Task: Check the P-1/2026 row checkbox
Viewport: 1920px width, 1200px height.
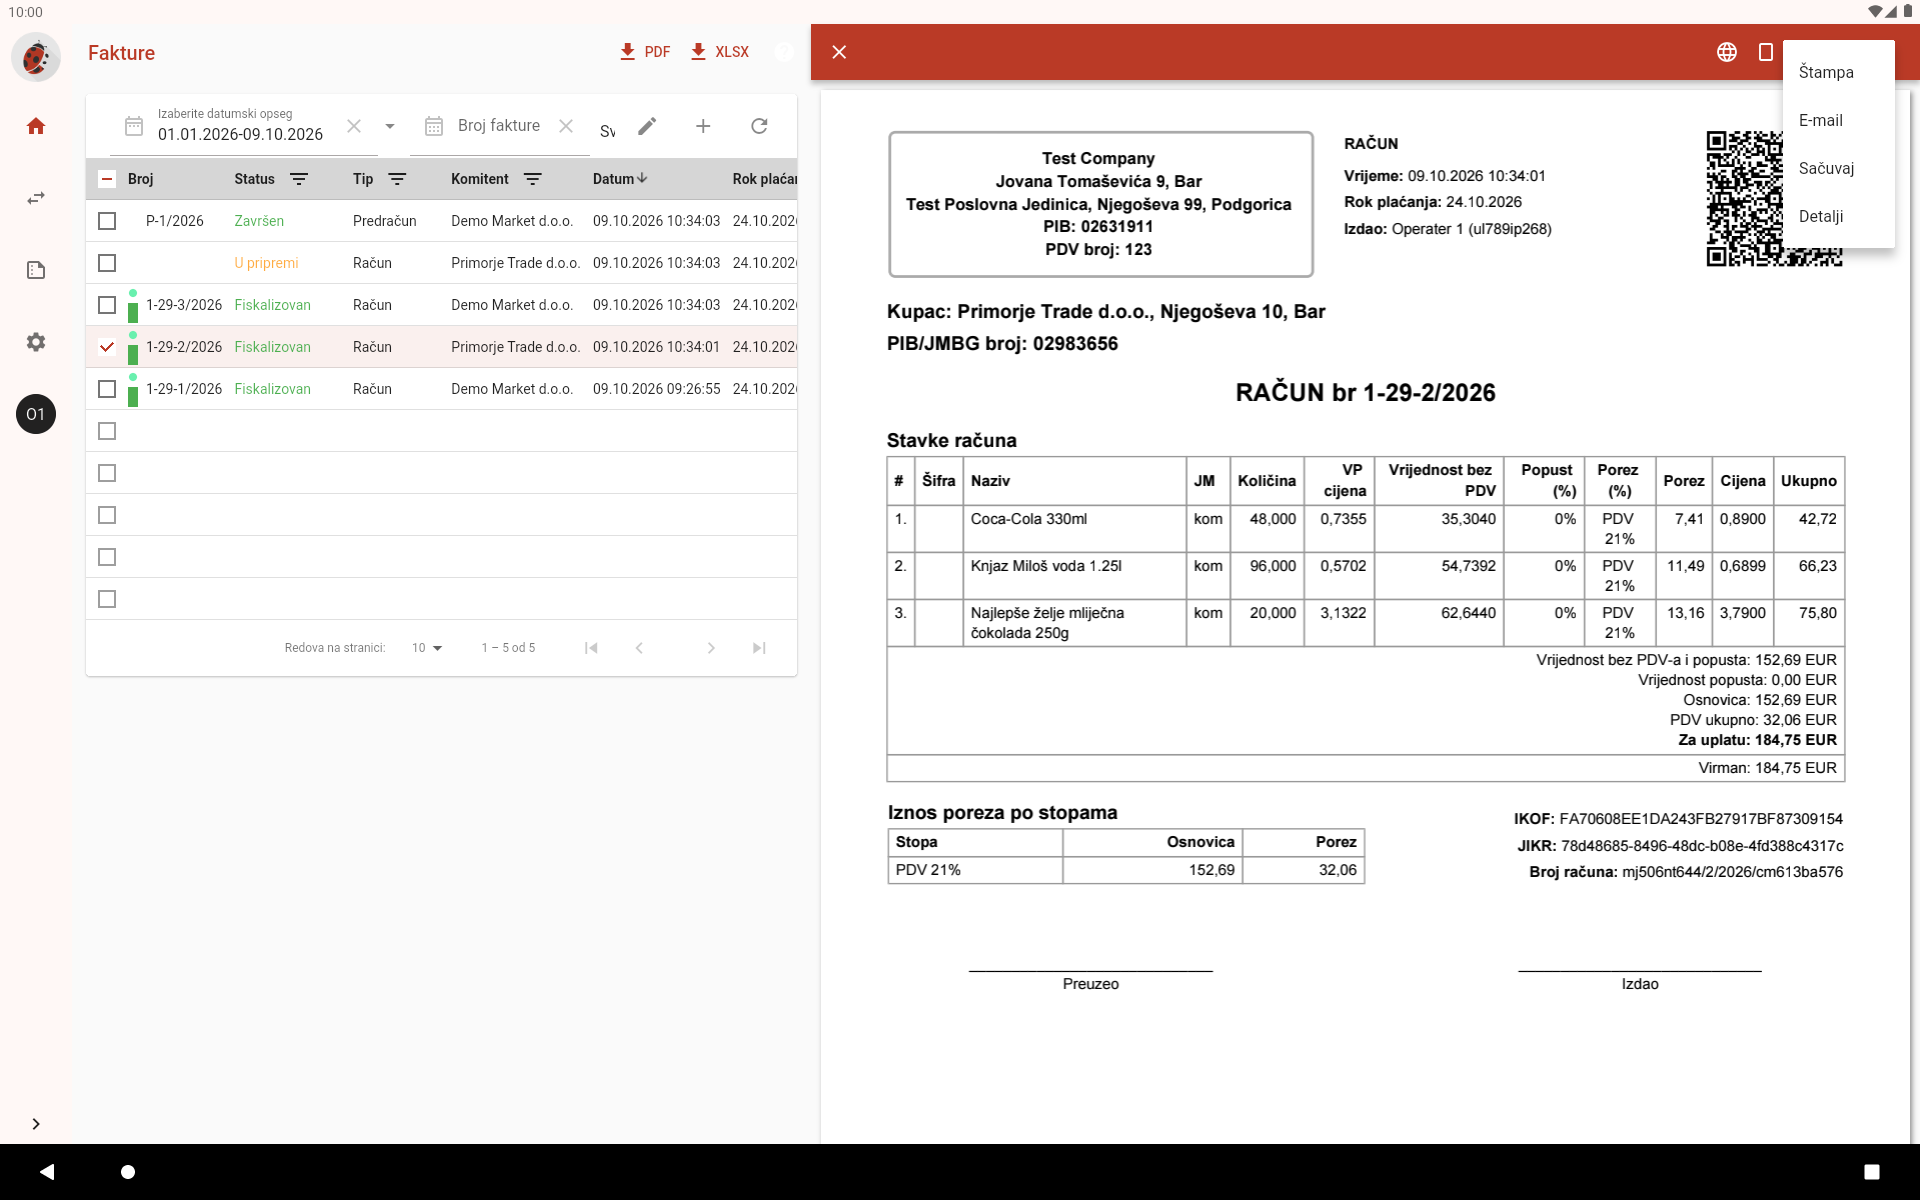Action: pyautogui.click(x=107, y=221)
